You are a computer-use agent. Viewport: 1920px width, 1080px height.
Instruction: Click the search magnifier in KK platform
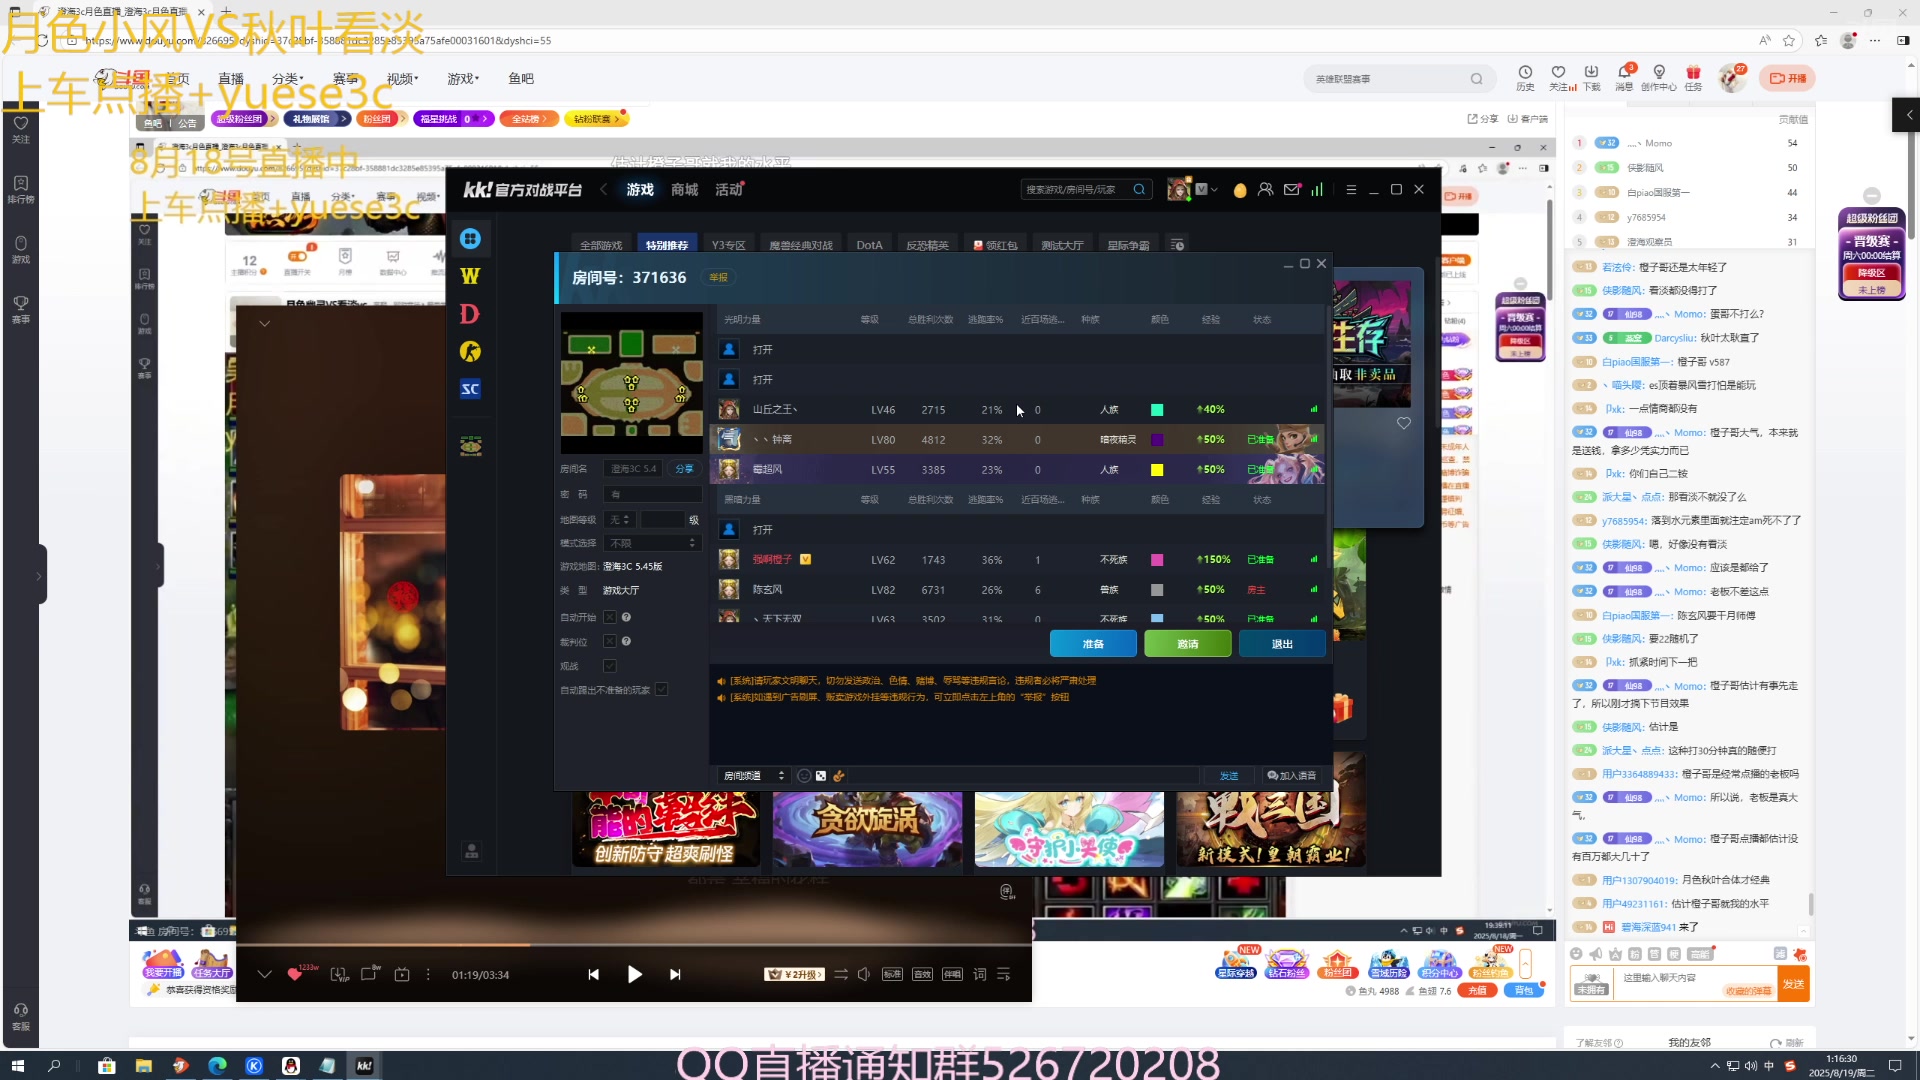pos(1139,190)
